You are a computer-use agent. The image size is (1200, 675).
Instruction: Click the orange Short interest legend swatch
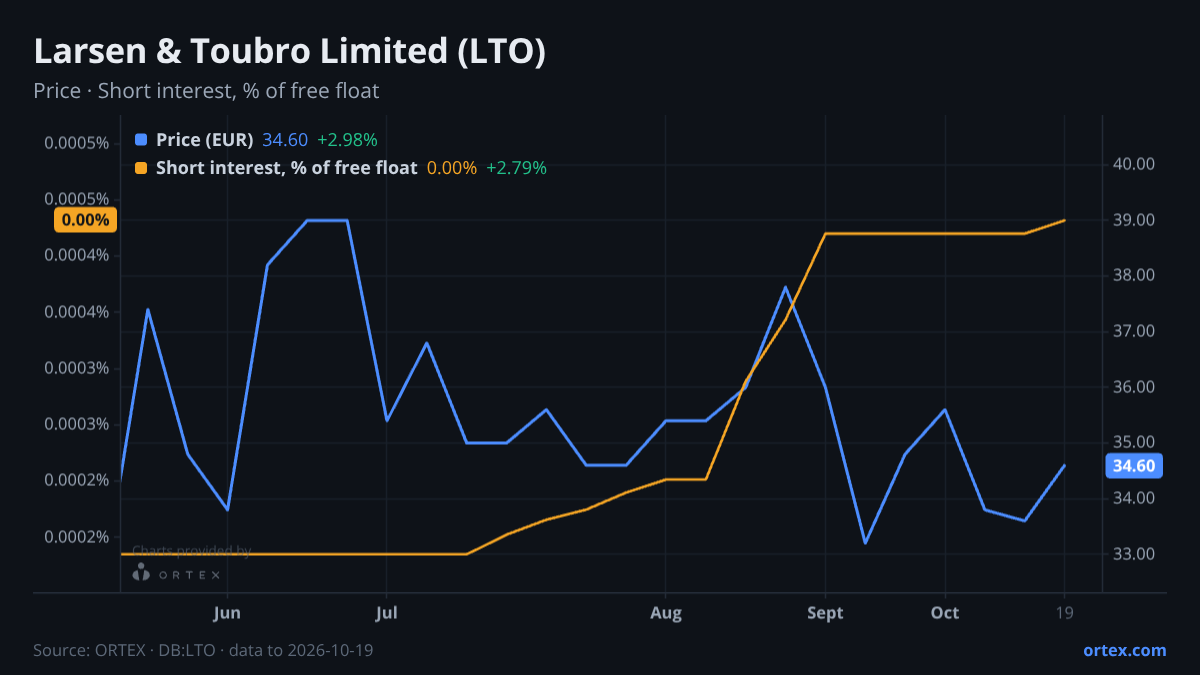tap(141, 168)
